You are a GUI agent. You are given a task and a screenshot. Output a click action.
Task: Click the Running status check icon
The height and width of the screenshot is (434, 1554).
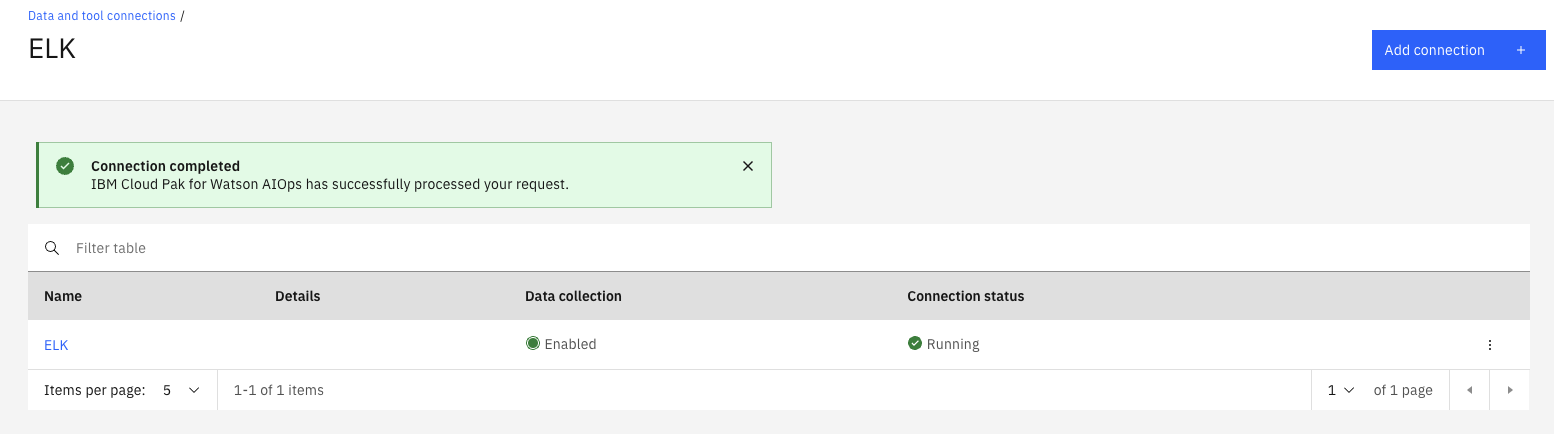click(914, 343)
